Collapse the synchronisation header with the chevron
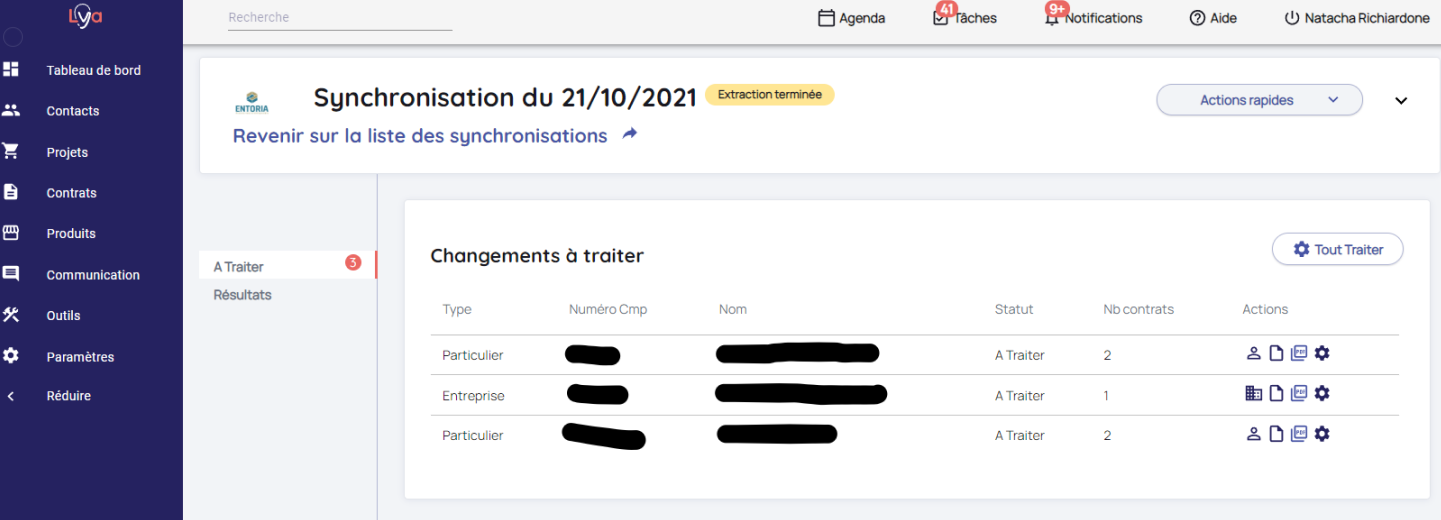The height and width of the screenshot is (520, 1441). 1401,101
